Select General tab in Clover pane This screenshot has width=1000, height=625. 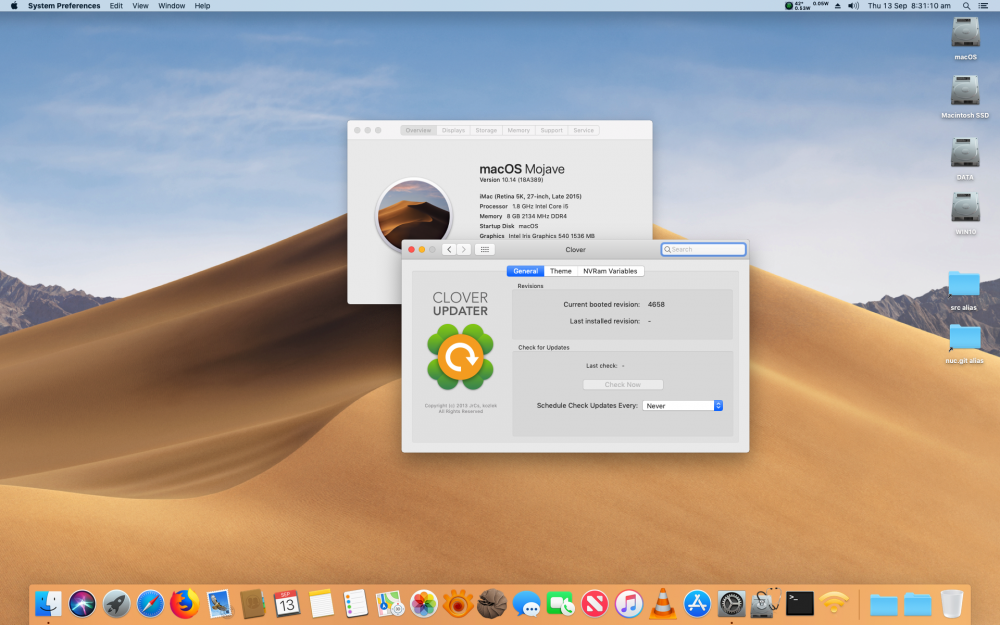(526, 271)
